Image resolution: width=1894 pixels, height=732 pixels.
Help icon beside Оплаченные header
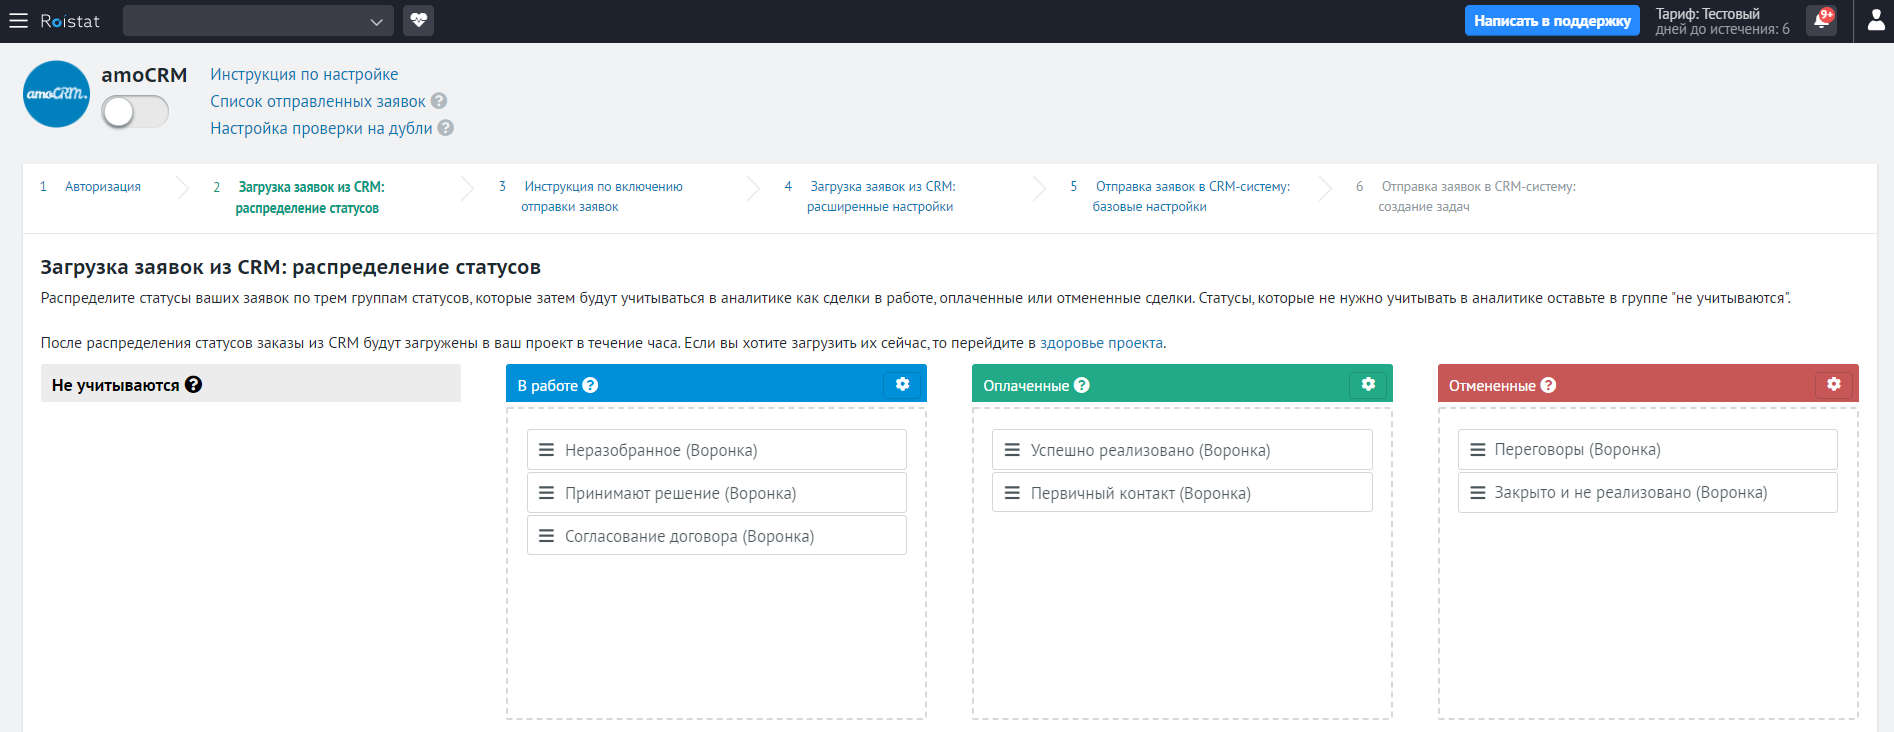point(1081,385)
